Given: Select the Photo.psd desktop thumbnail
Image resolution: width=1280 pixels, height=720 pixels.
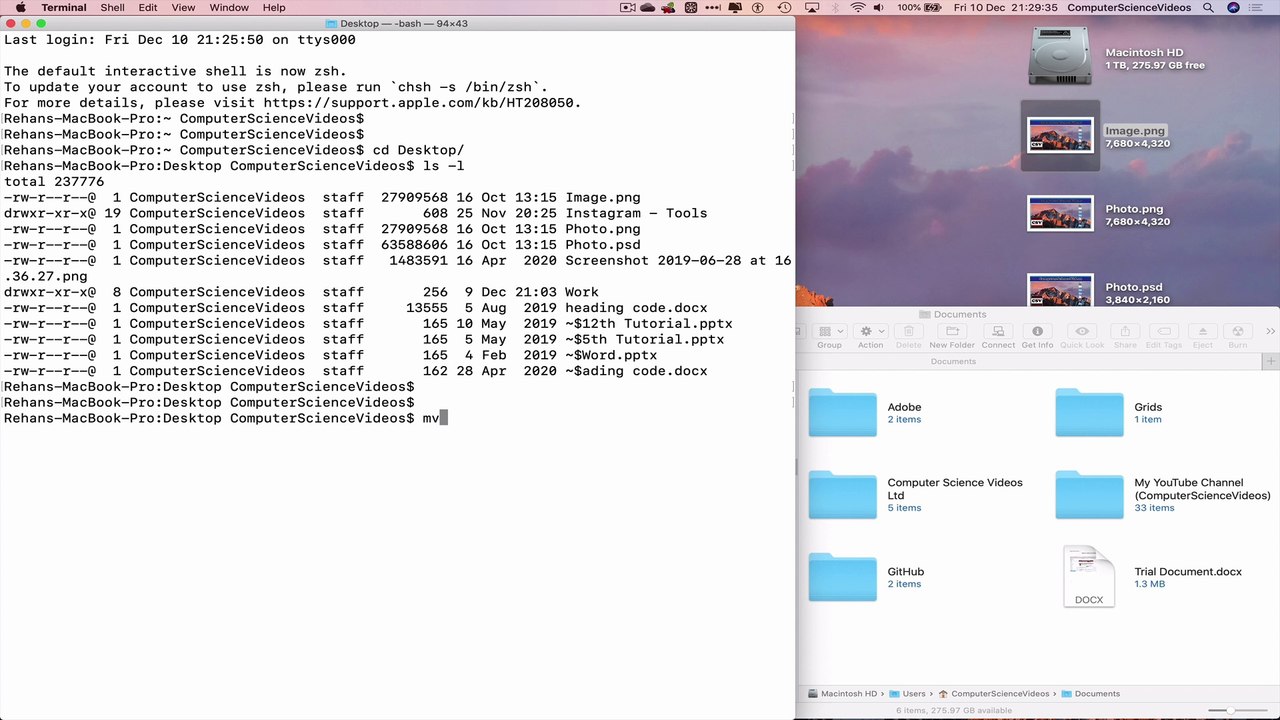Looking at the screenshot, I should [1060, 292].
